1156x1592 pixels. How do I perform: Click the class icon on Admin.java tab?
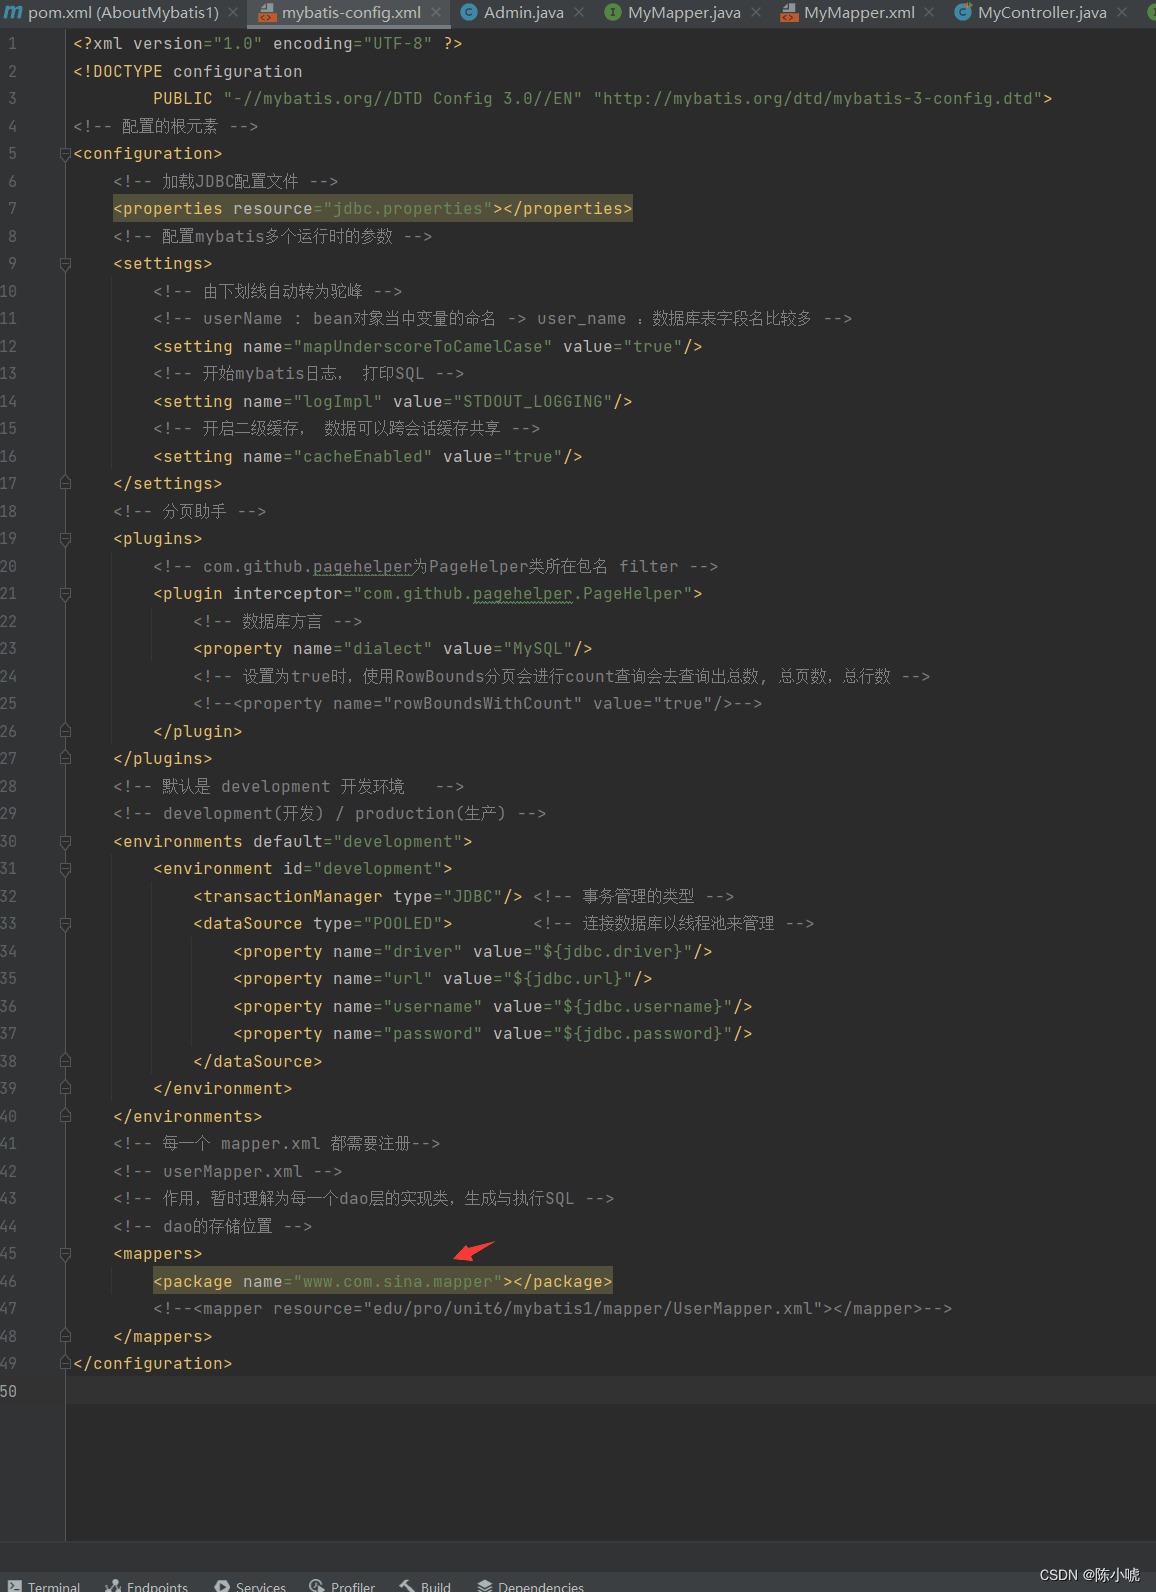click(x=468, y=12)
